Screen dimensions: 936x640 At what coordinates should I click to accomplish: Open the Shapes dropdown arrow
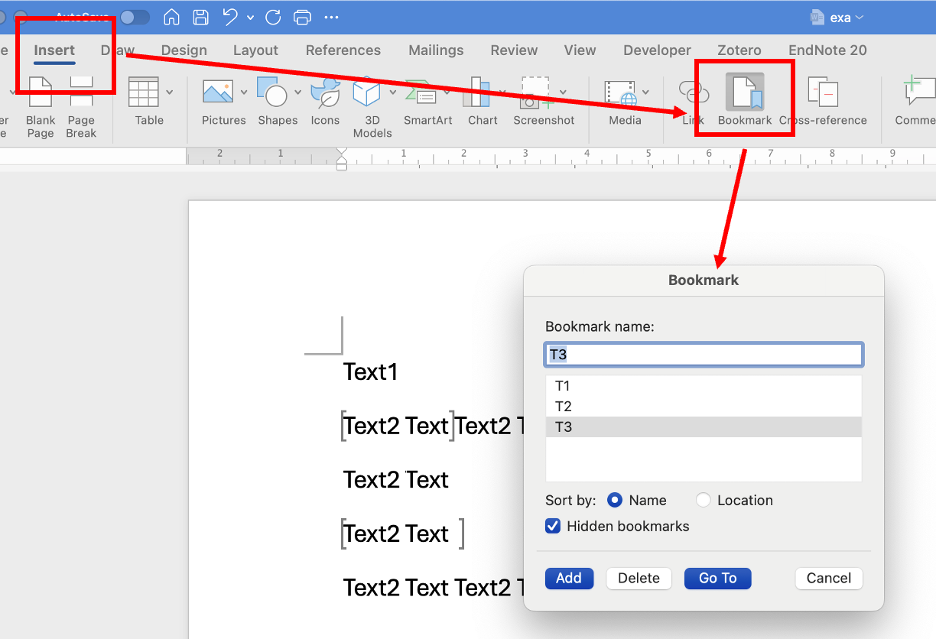(x=298, y=92)
